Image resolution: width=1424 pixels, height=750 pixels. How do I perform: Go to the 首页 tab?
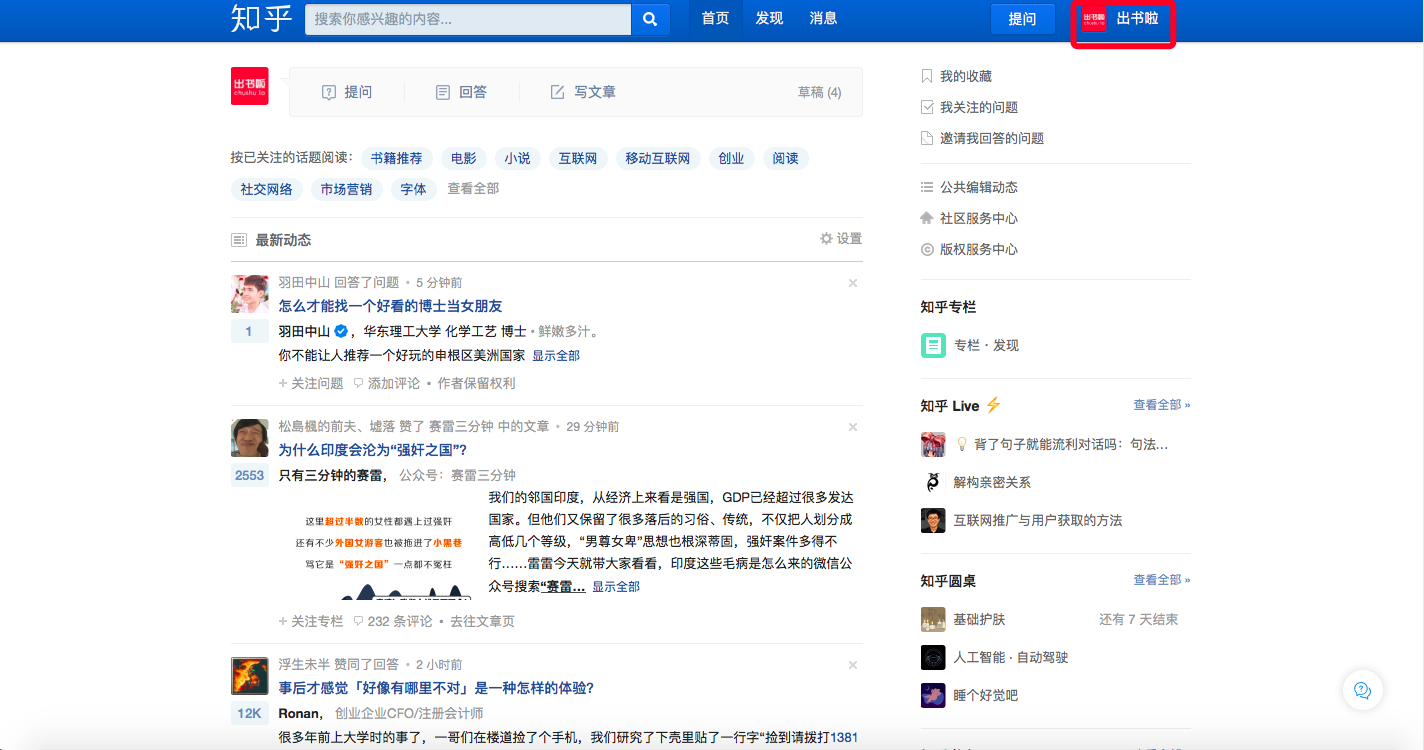[x=715, y=19]
